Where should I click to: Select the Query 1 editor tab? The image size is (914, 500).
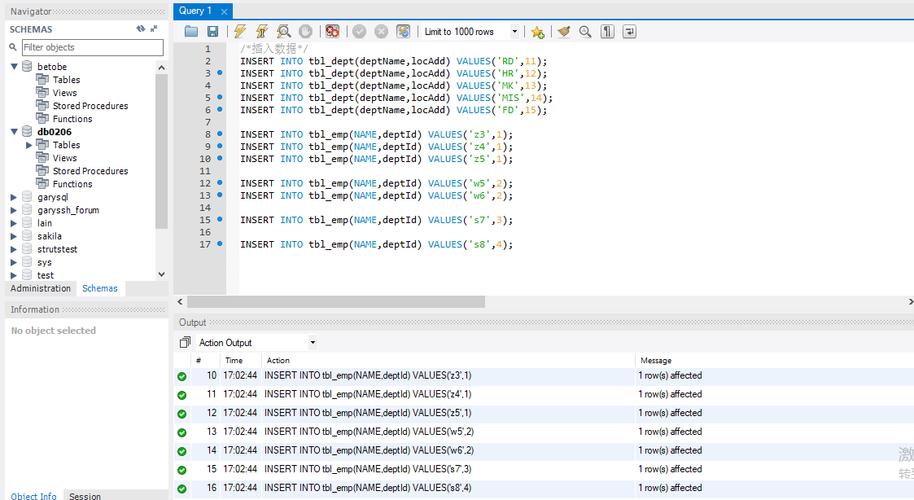pos(195,11)
